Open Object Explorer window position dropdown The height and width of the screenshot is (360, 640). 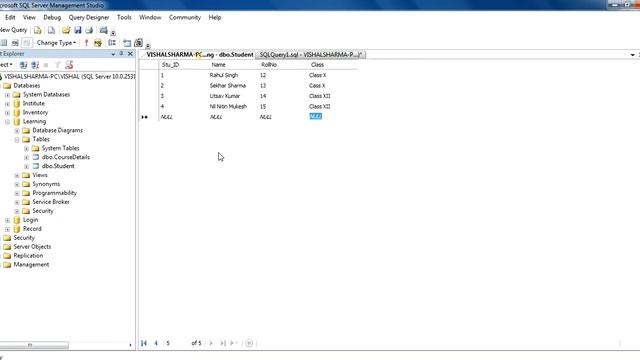(113, 54)
